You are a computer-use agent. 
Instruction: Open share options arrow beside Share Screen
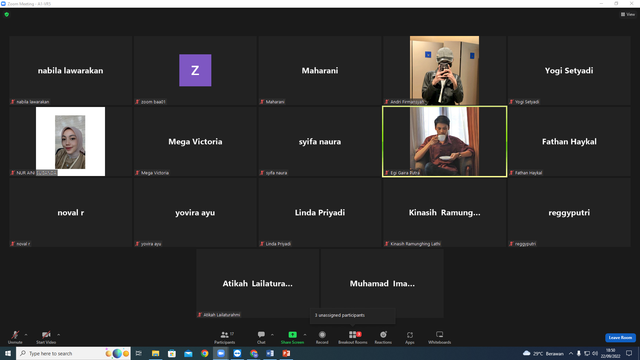point(305,335)
